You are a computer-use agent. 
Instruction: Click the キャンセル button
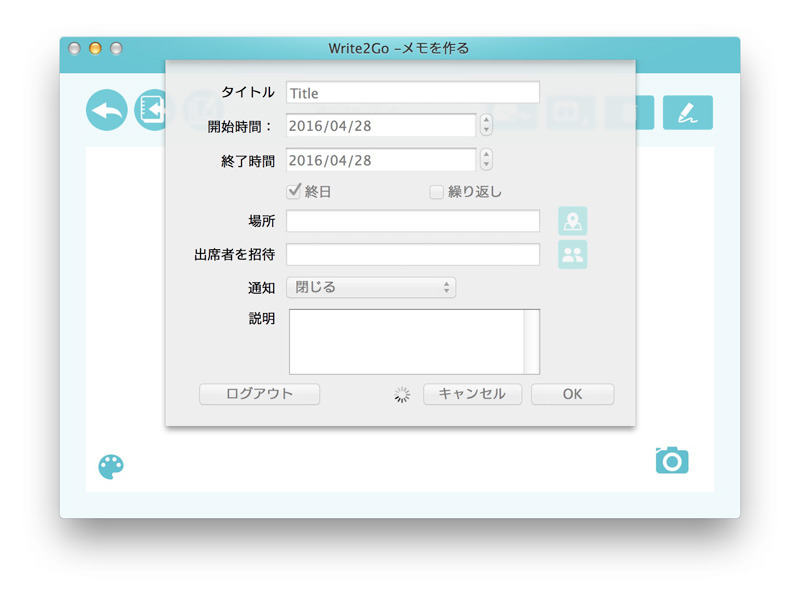472,394
